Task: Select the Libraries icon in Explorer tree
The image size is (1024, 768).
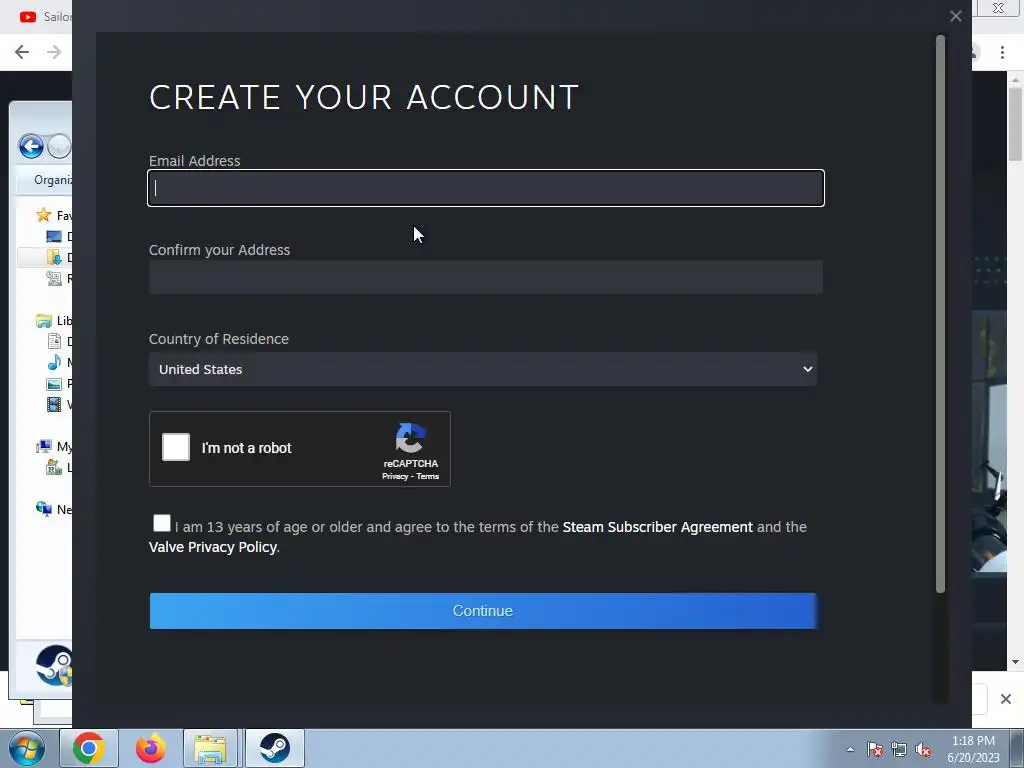Action: coord(44,321)
